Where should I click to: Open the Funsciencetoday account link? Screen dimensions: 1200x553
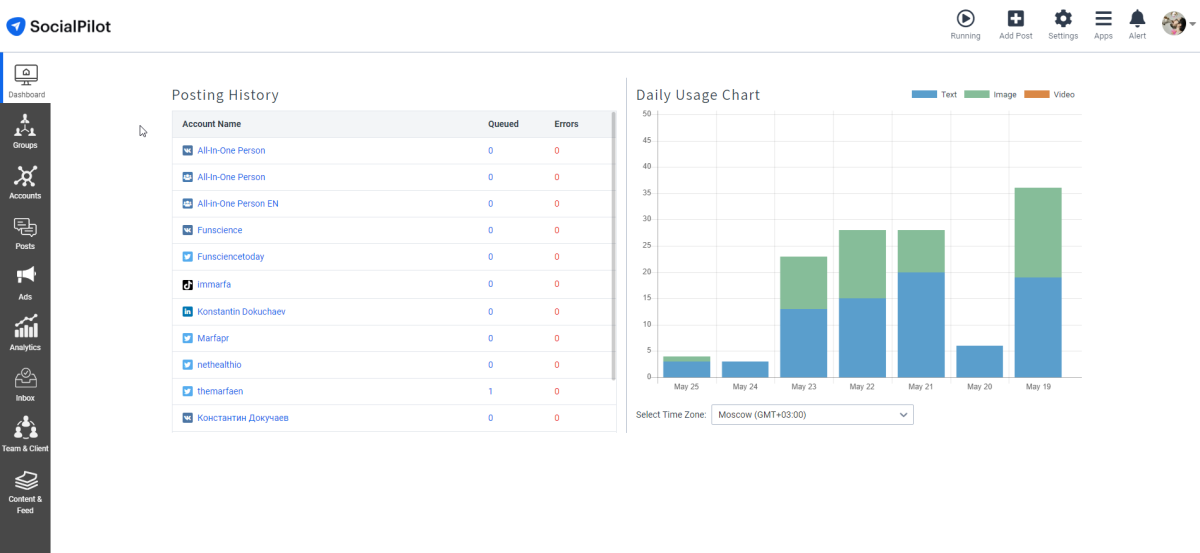pyautogui.click(x=231, y=257)
